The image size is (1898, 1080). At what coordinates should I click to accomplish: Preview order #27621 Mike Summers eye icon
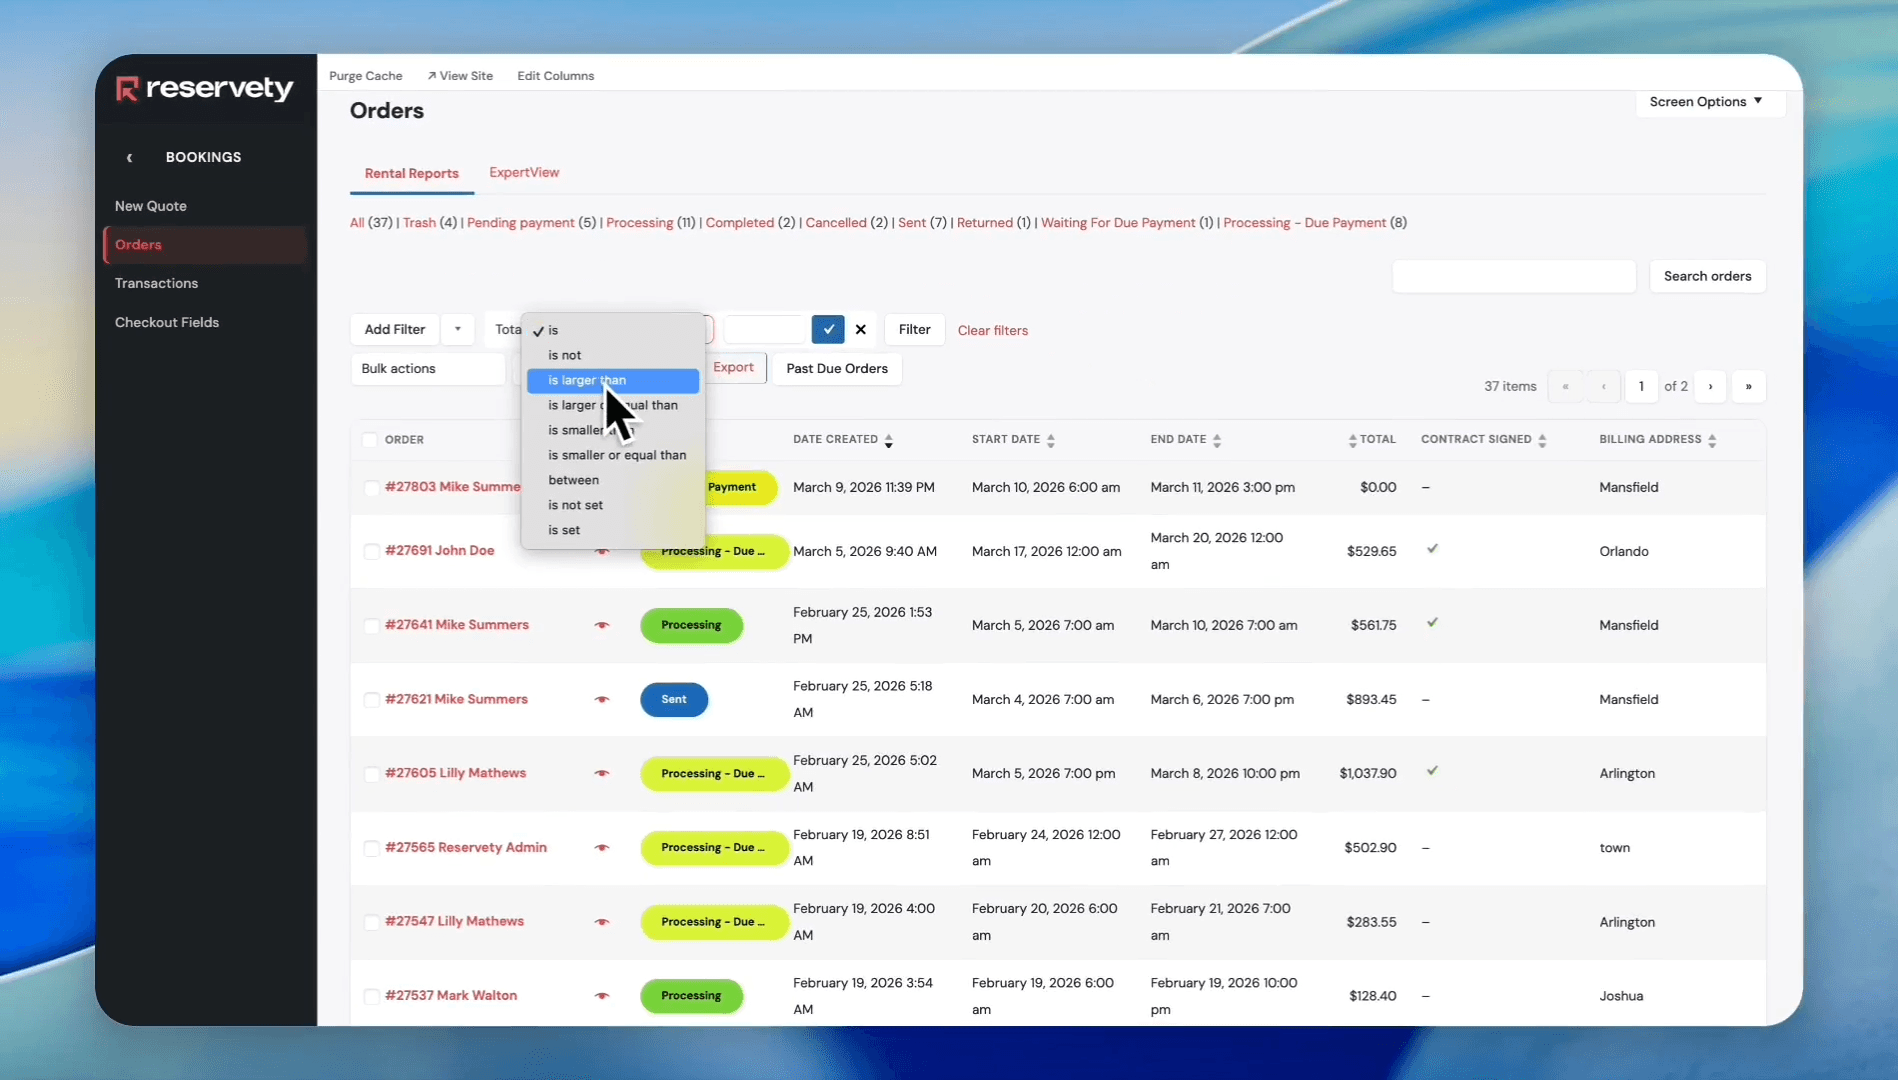(x=602, y=699)
